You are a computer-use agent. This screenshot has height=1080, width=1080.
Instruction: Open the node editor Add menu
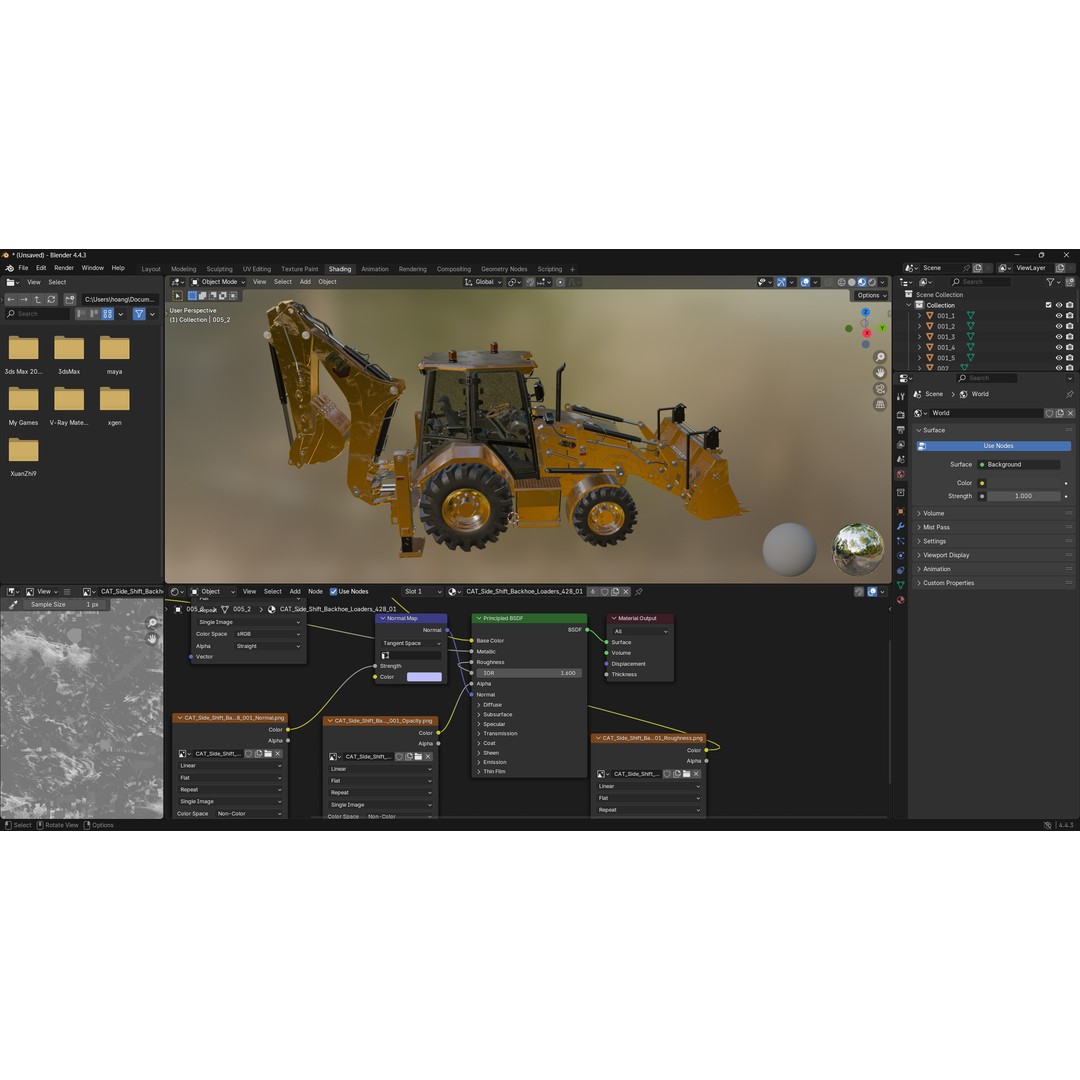point(295,592)
